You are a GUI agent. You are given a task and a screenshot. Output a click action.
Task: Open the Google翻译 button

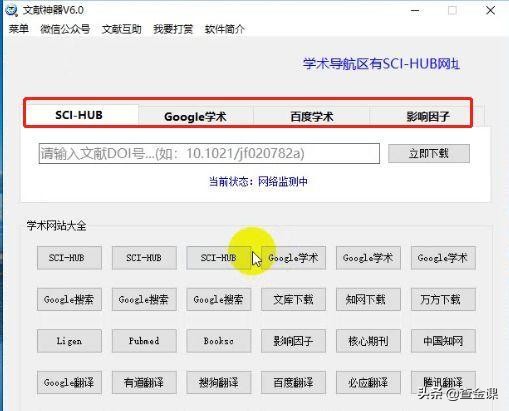pyautogui.click(x=69, y=382)
